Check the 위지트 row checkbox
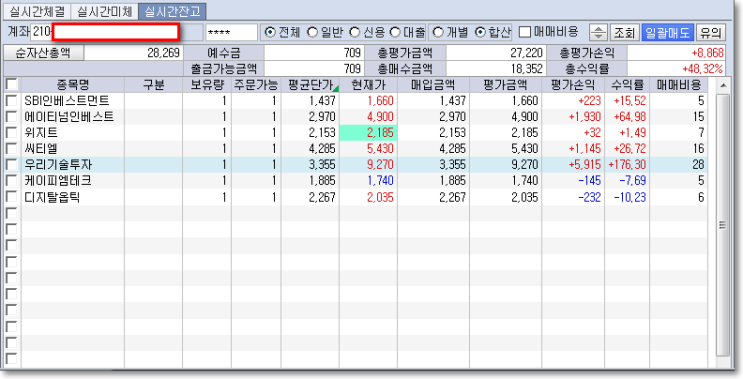This screenshot has width=743, height=379. click(x=11, y=133)
